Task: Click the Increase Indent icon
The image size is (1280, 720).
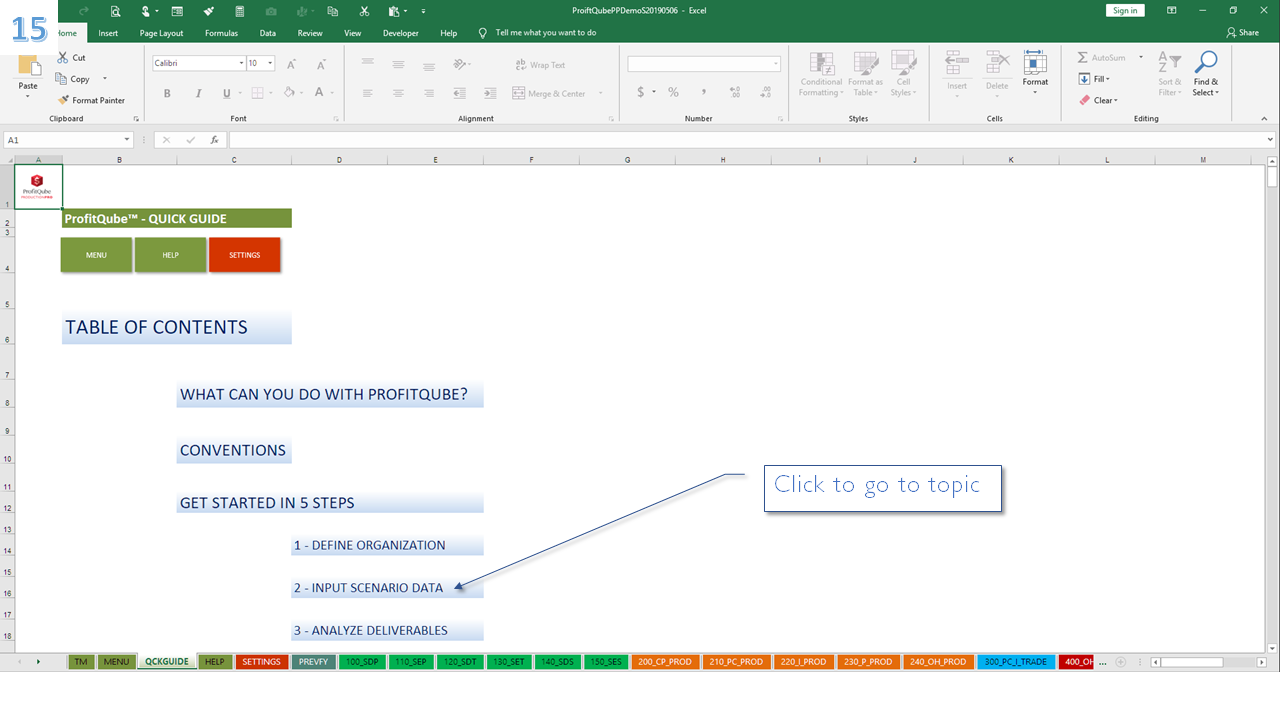Action: point(490,93)
